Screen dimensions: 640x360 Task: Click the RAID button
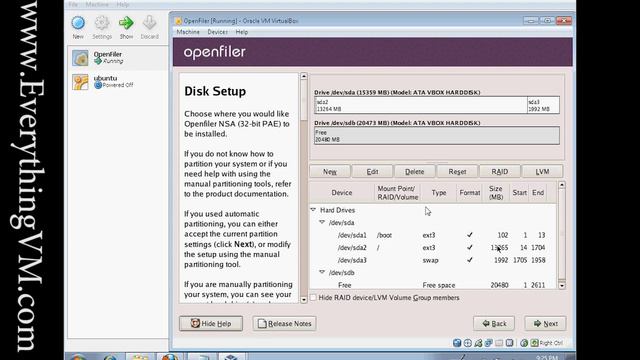[x=500, y=171]
